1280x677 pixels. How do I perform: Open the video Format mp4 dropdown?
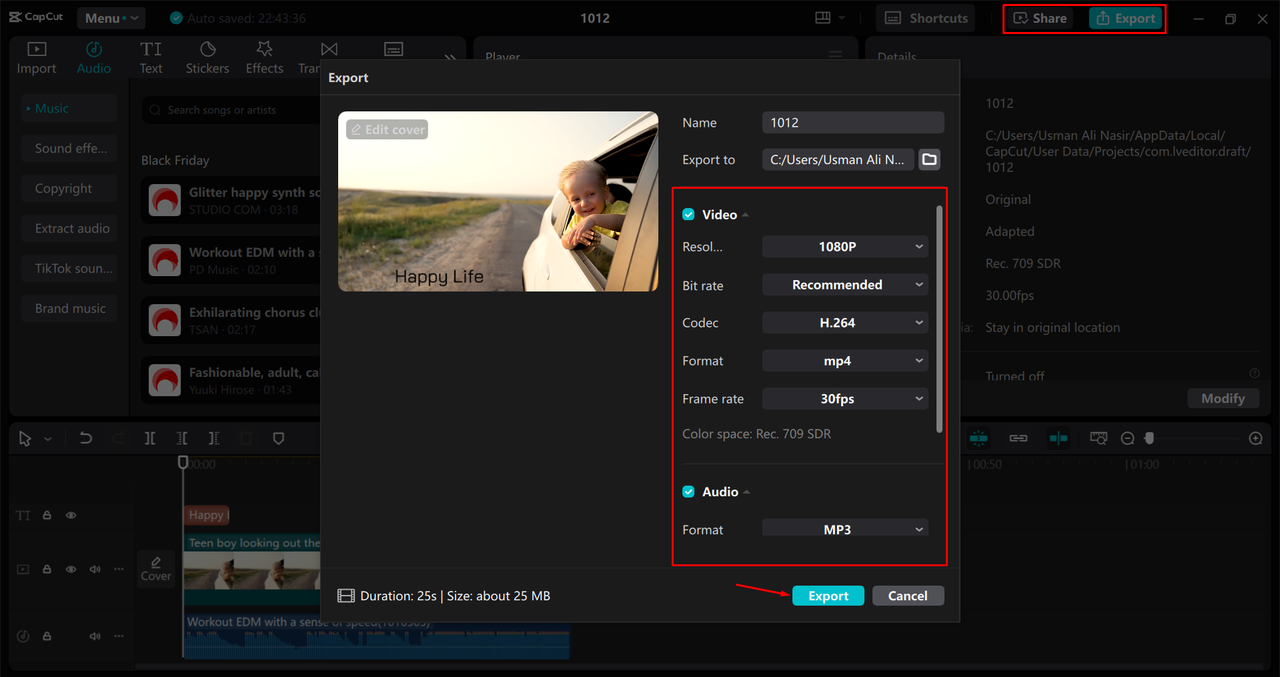[845, 361]
